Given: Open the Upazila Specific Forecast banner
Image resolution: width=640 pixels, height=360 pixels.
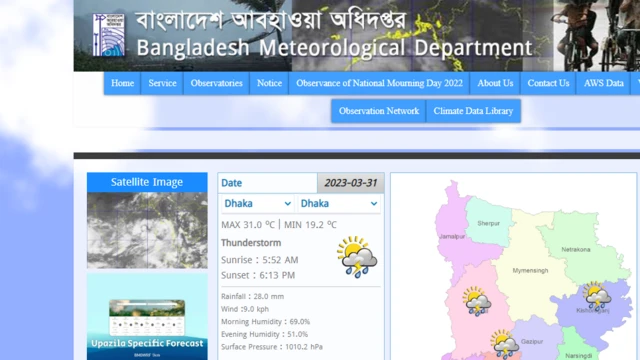Looking at the screenshot, I should pyautogui.click(x=147, y=317).
